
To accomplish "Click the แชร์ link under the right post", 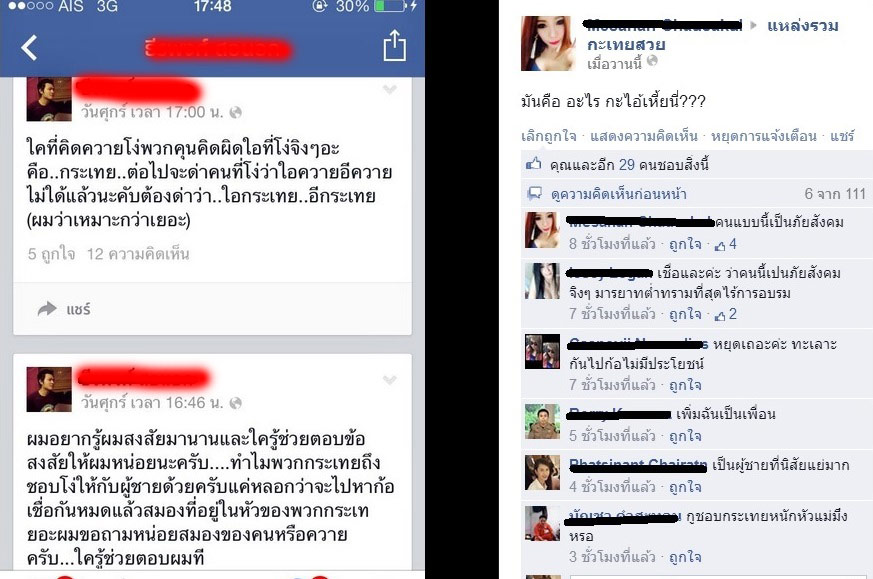I will [x=842, y=136].
